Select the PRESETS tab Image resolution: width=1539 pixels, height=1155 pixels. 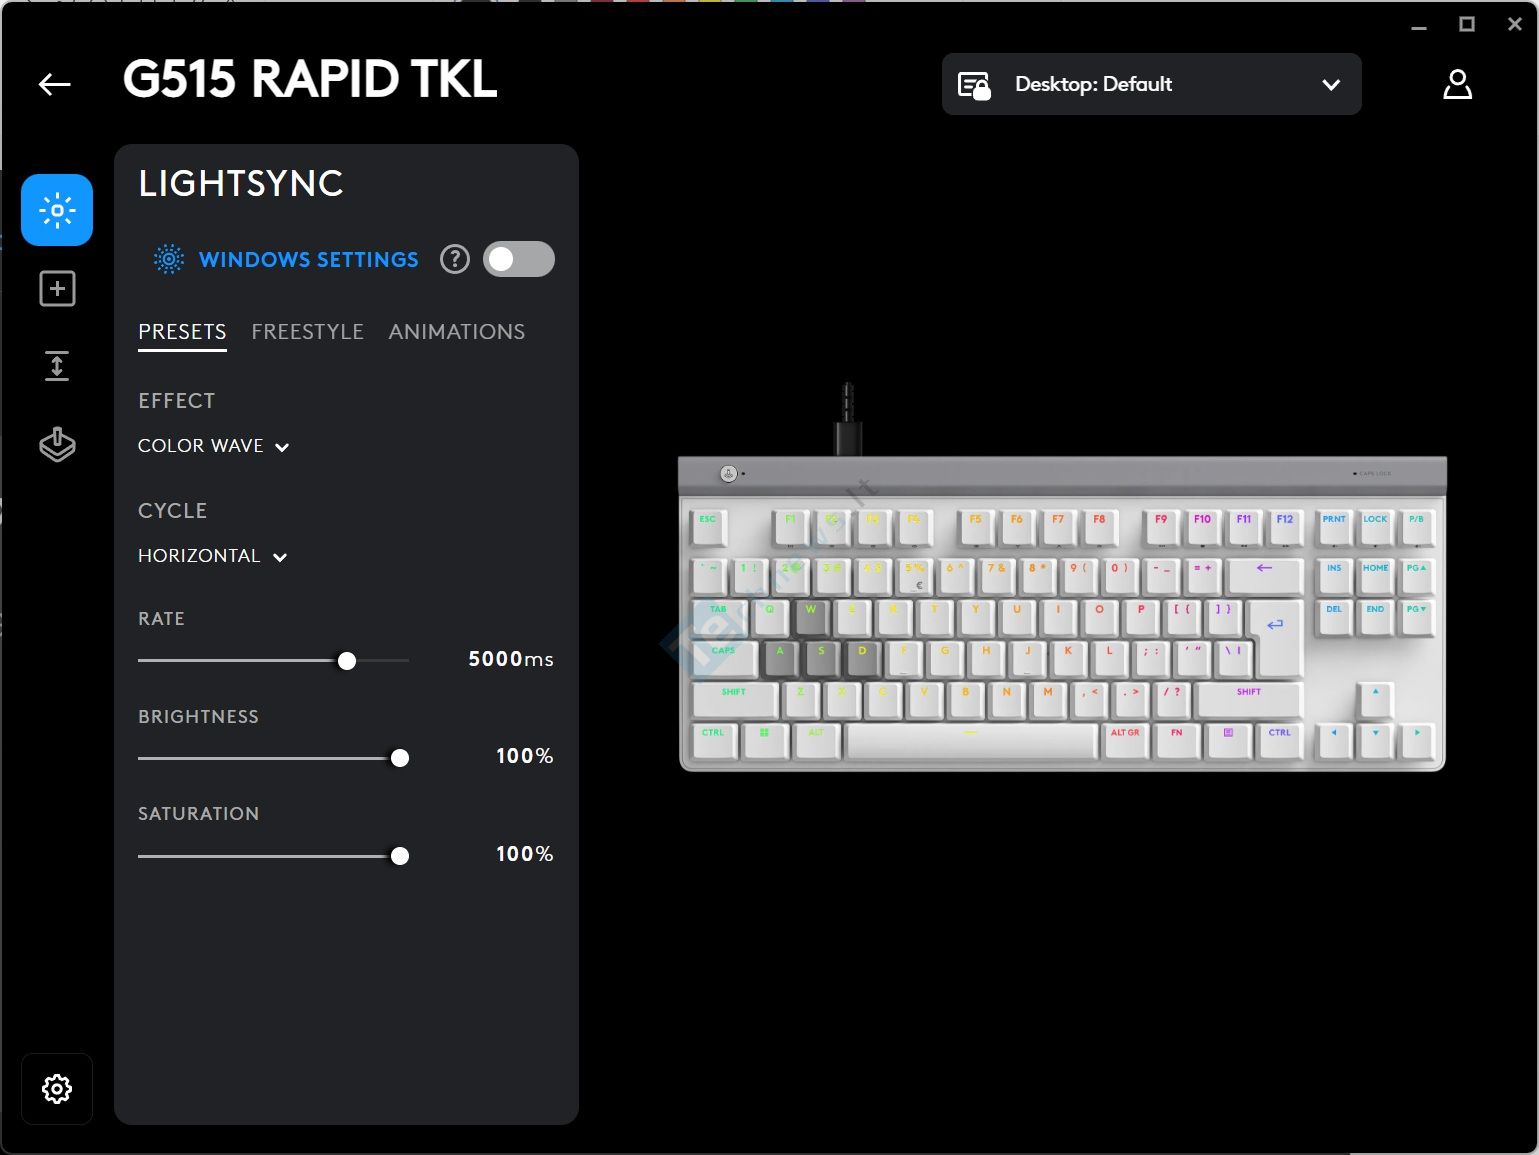[182, 332]
